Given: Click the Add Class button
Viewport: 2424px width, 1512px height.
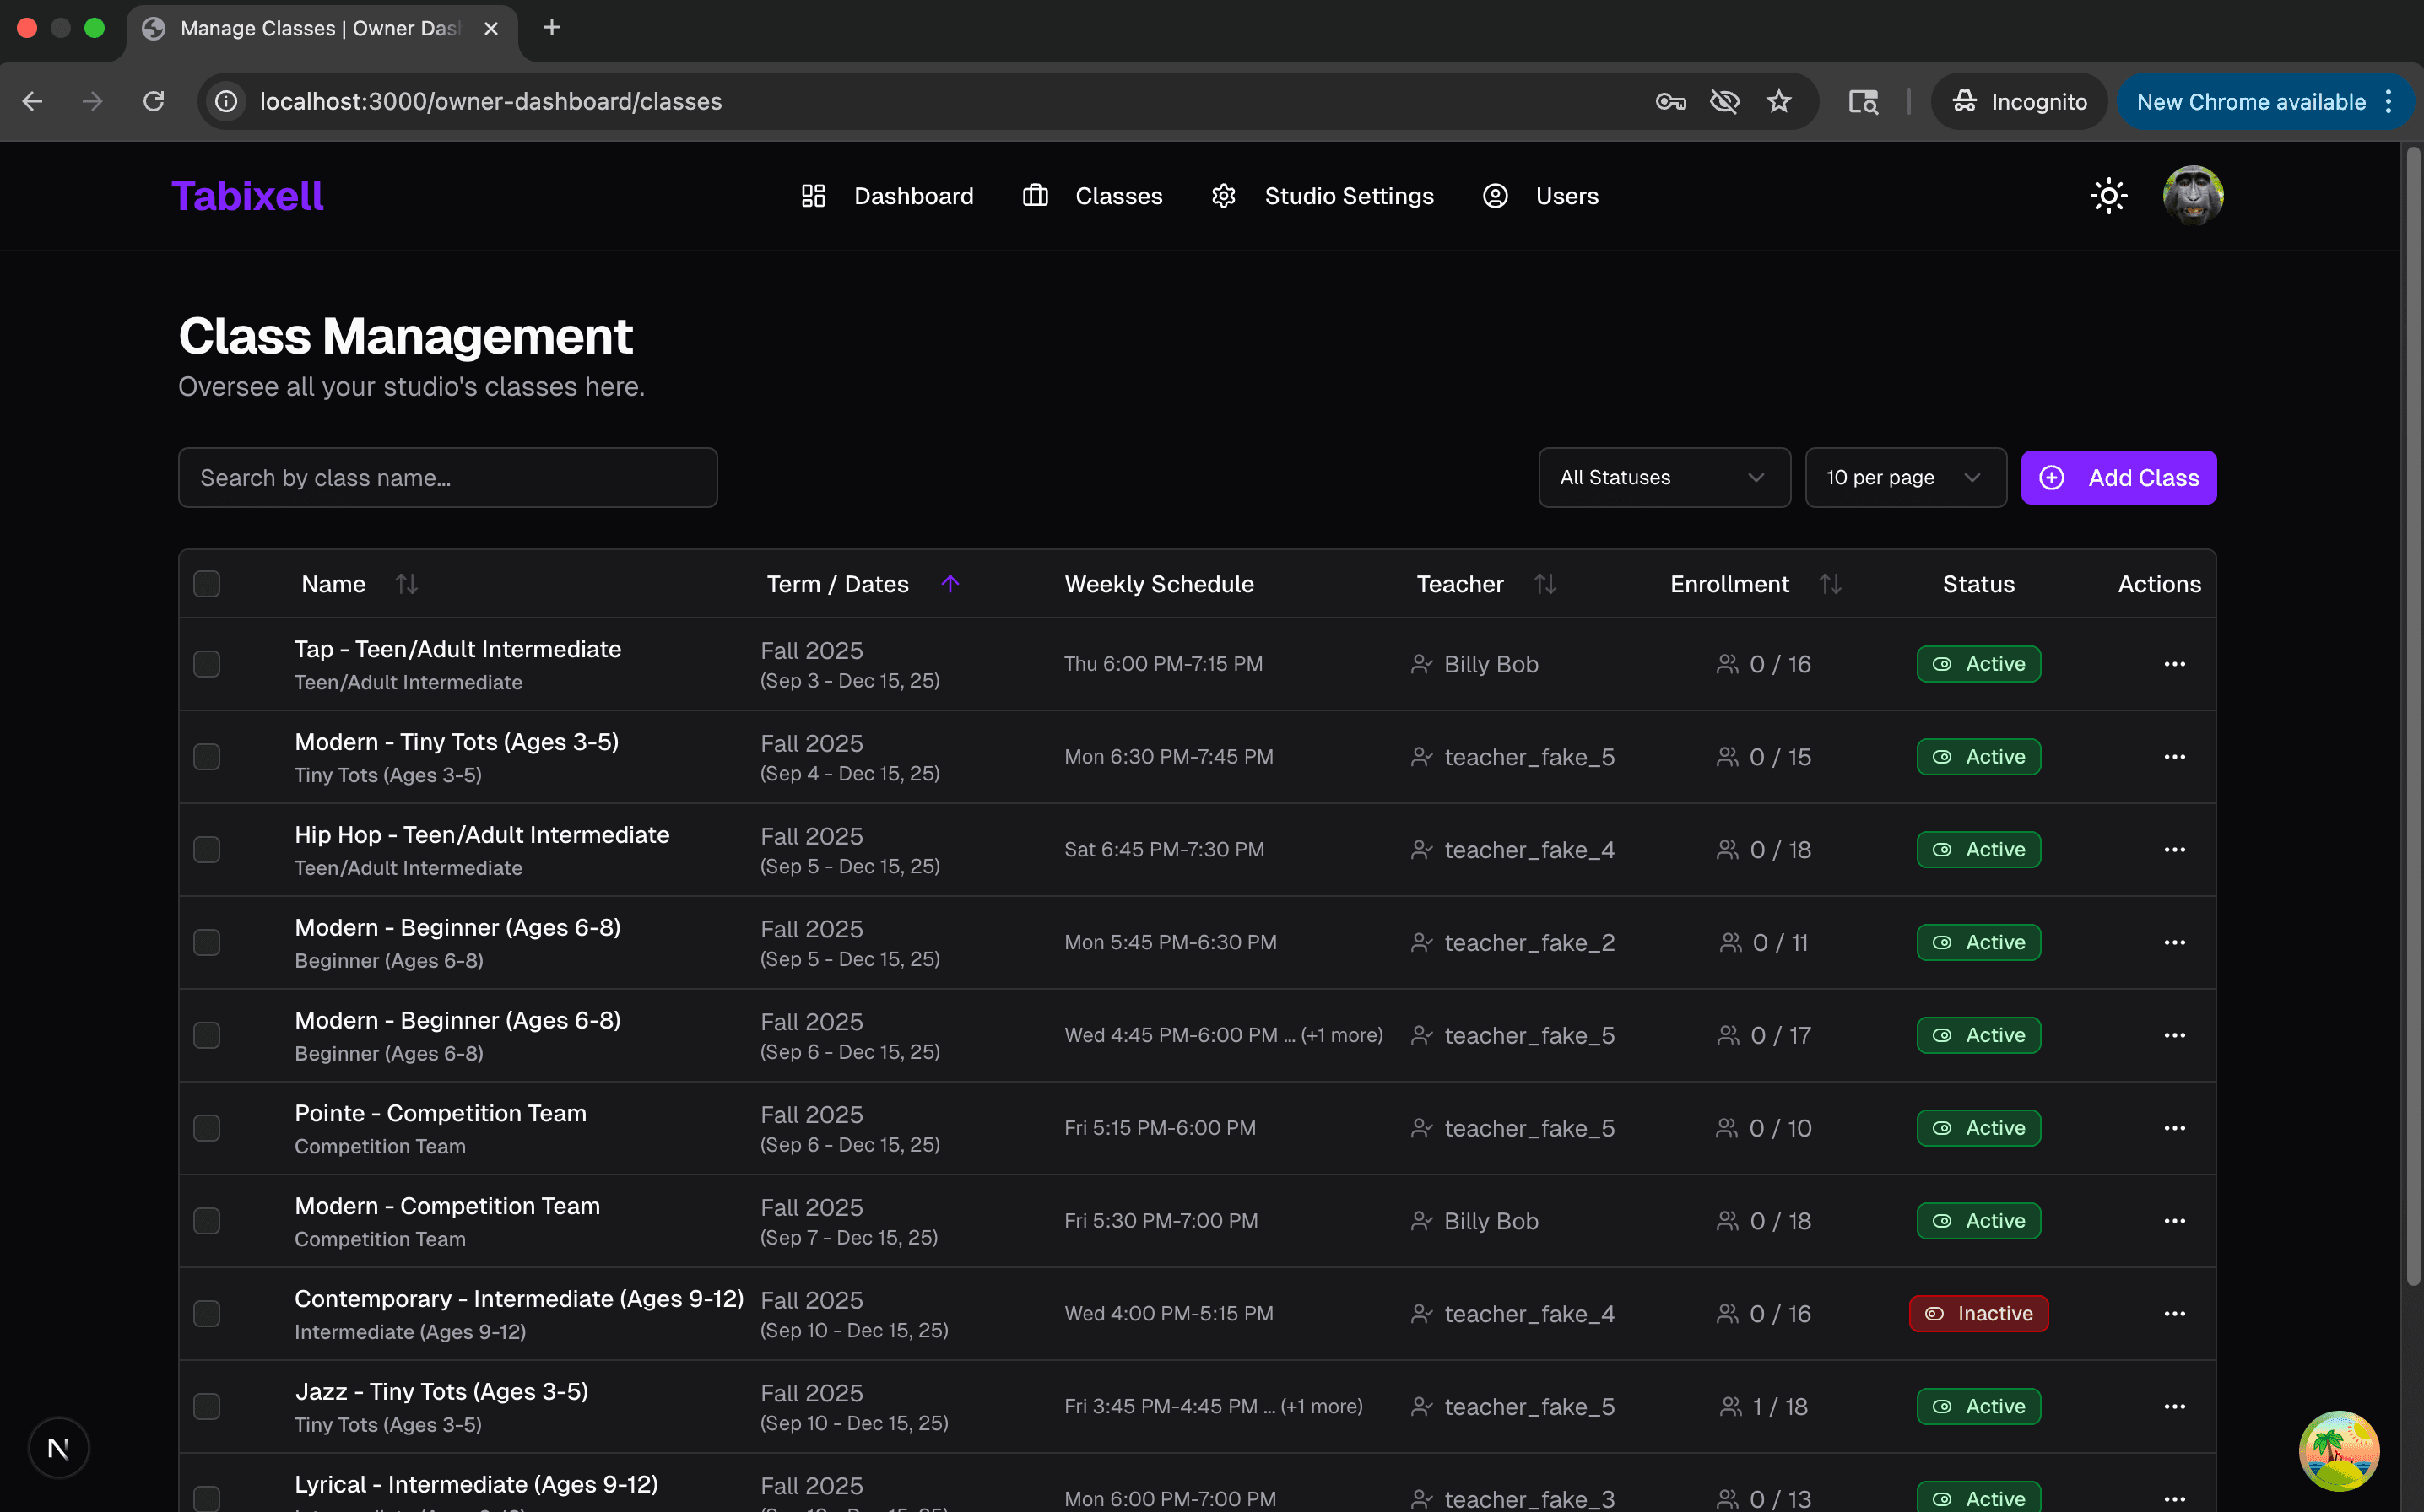Looking at the screenshot, I should [x=2118, y=477].
